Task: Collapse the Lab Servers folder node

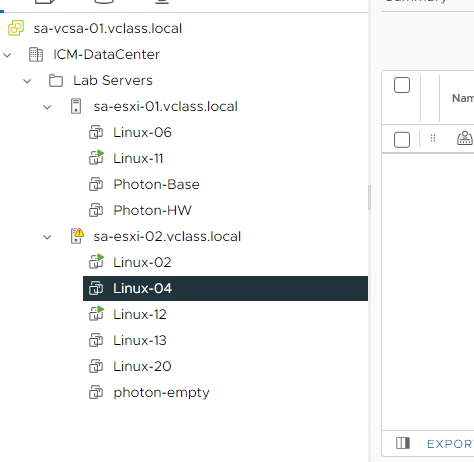Action: click(27, 81)
